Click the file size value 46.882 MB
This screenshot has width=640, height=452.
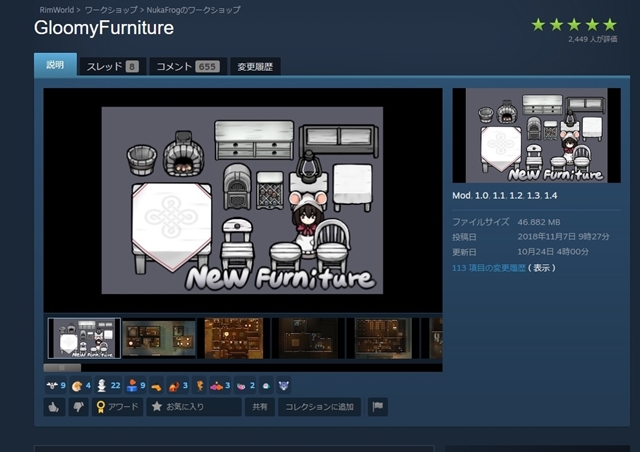(x=539, y=222)
